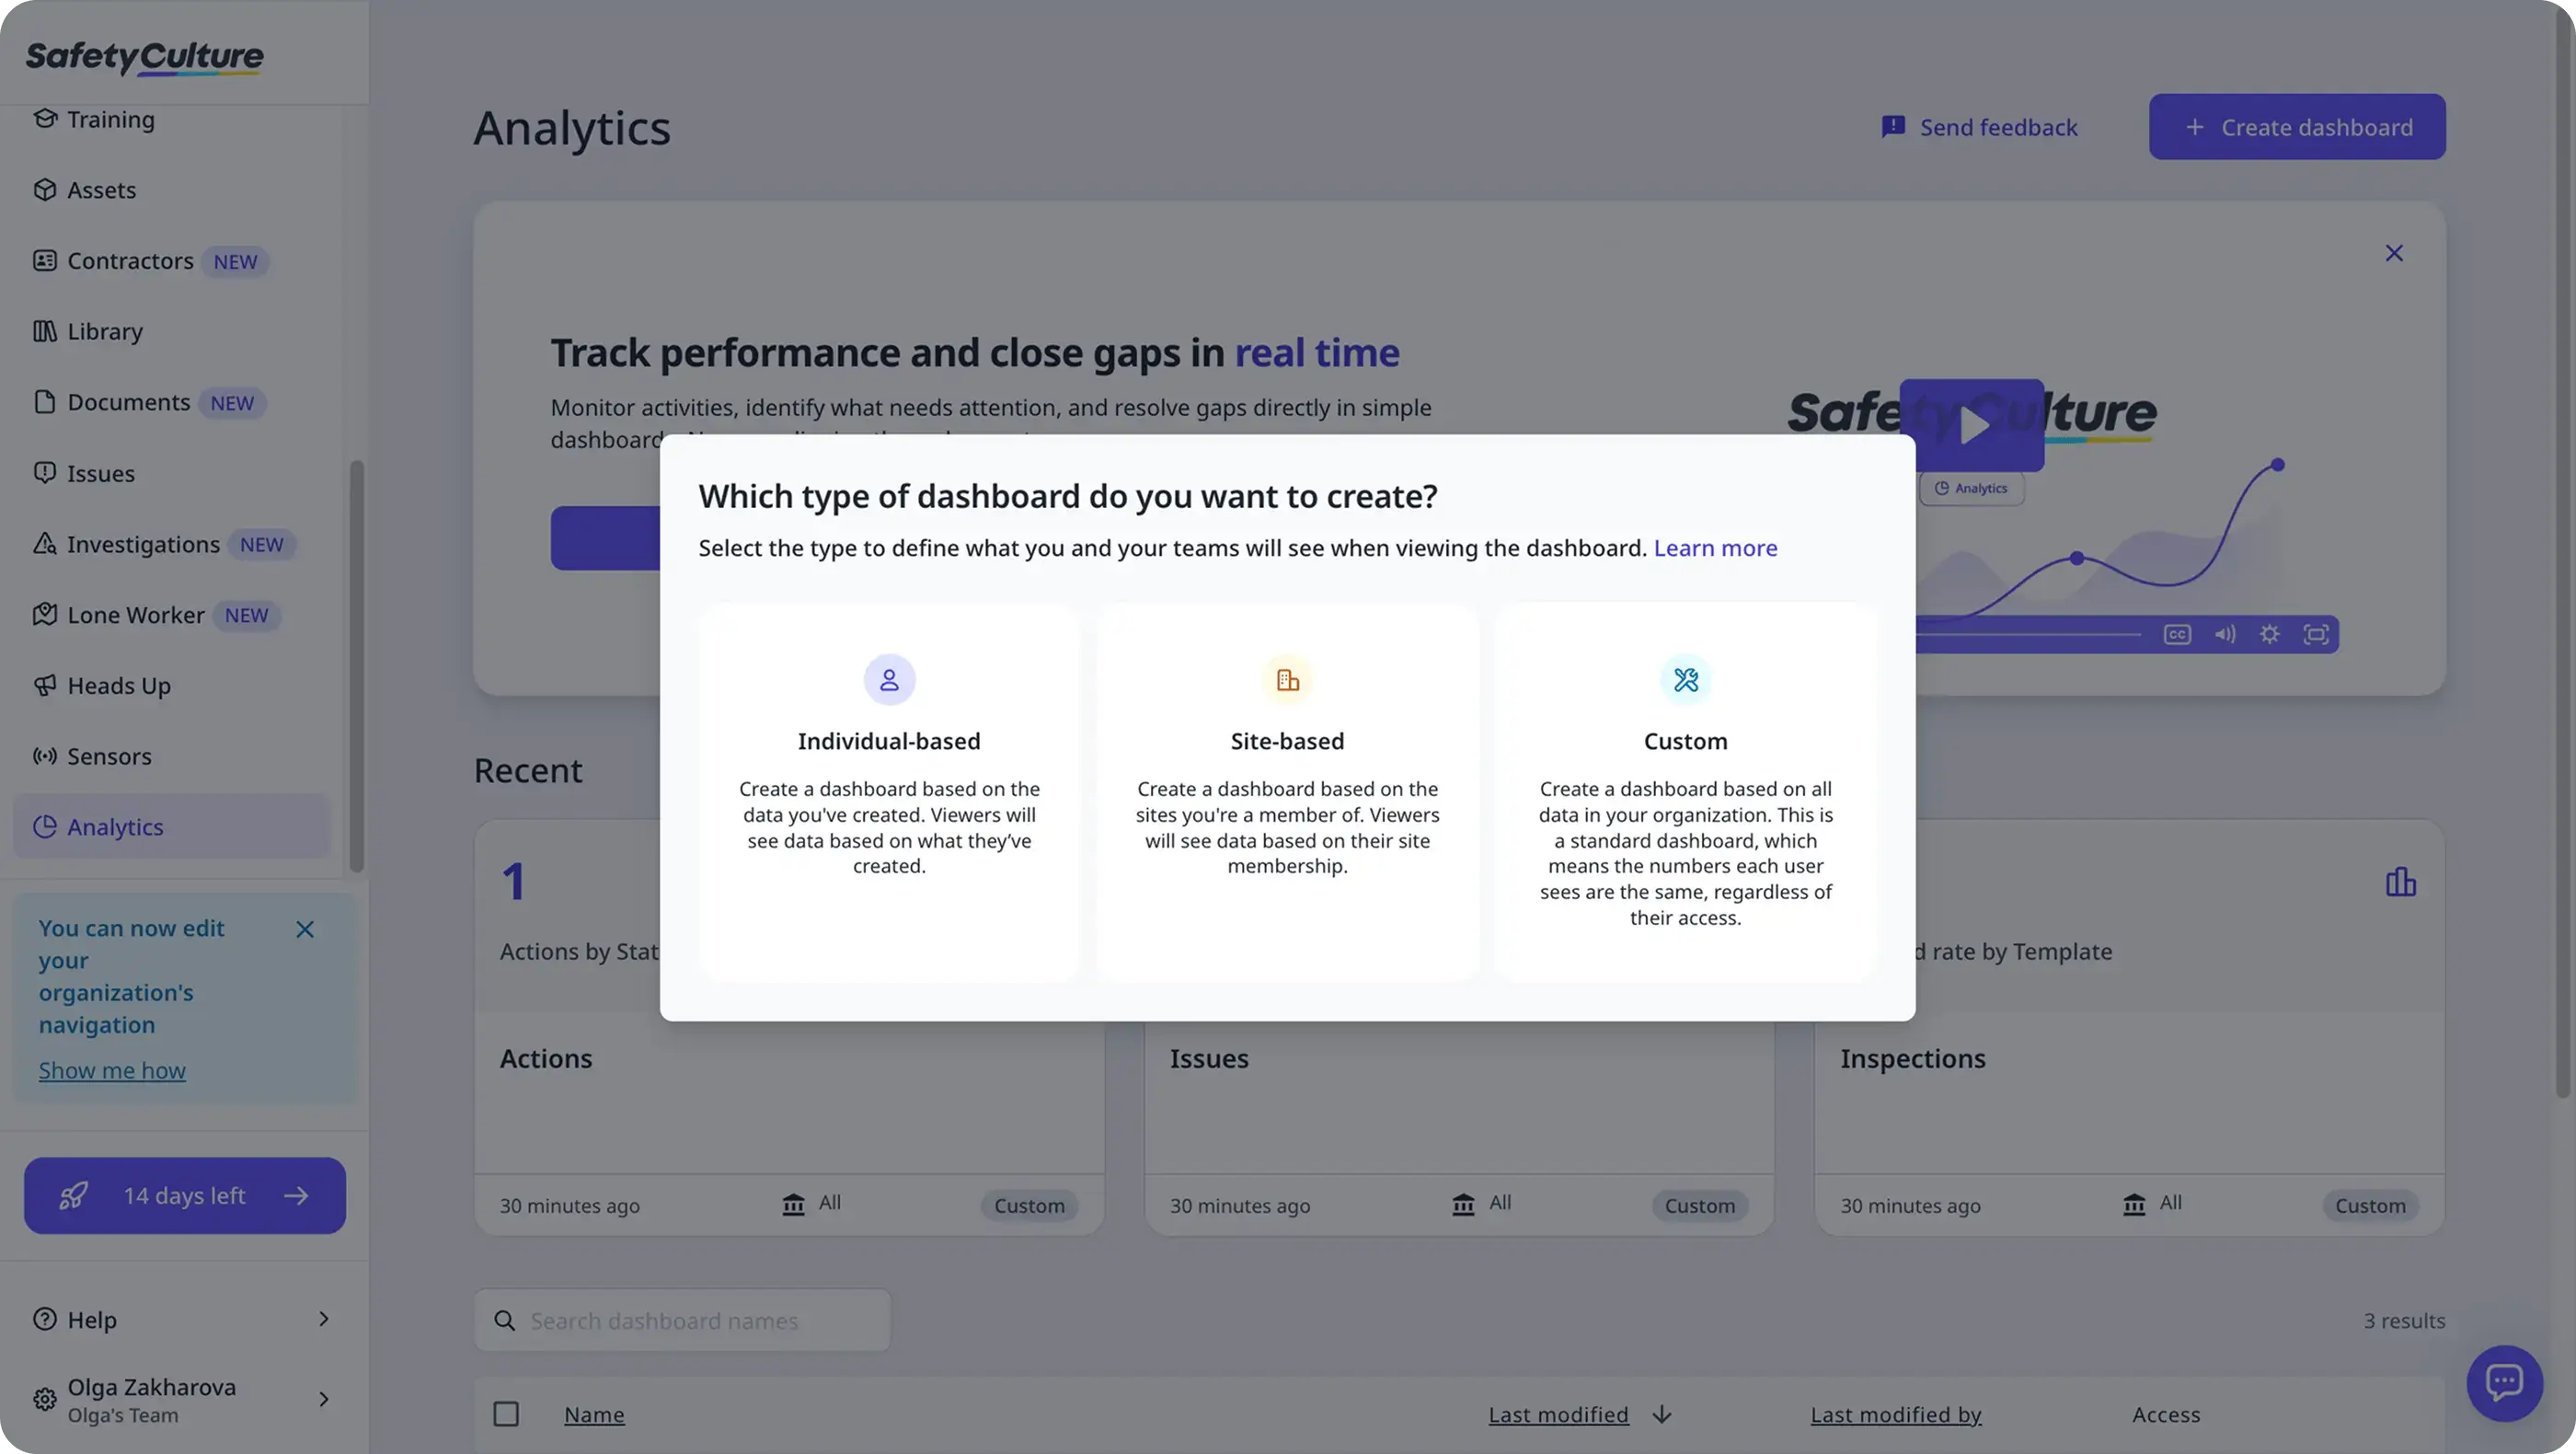
Task: Open video player settings gear
Action: [2270, 633]
